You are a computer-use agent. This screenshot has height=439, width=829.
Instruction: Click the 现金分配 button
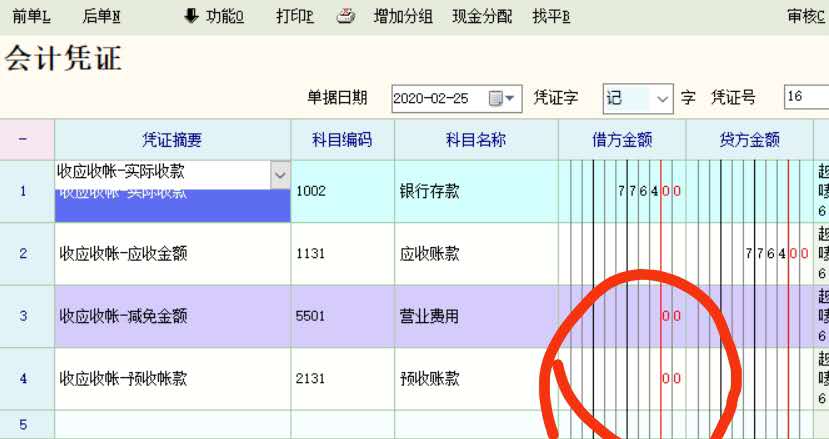click(x=482, y=16)
